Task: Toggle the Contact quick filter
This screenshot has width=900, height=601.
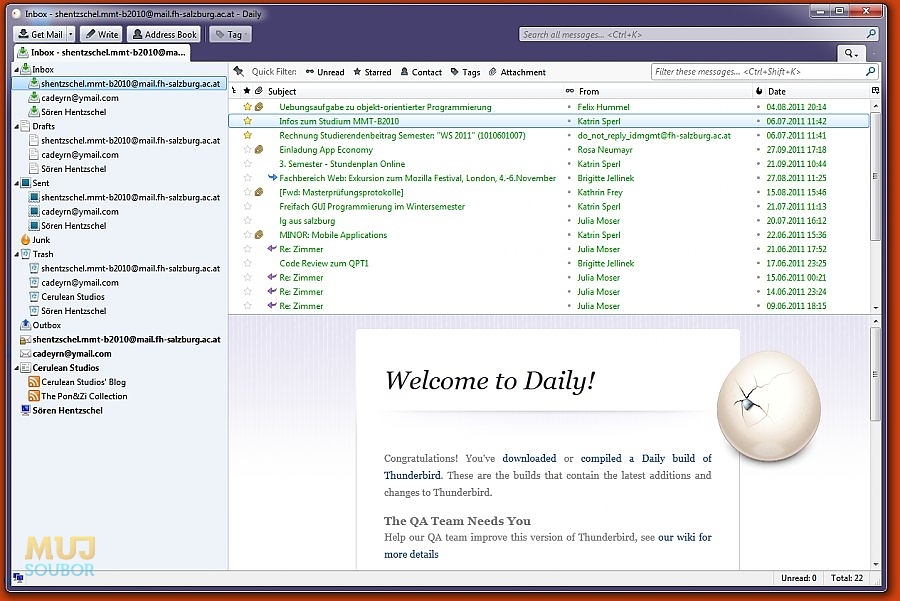Action: tap(421, 72)
